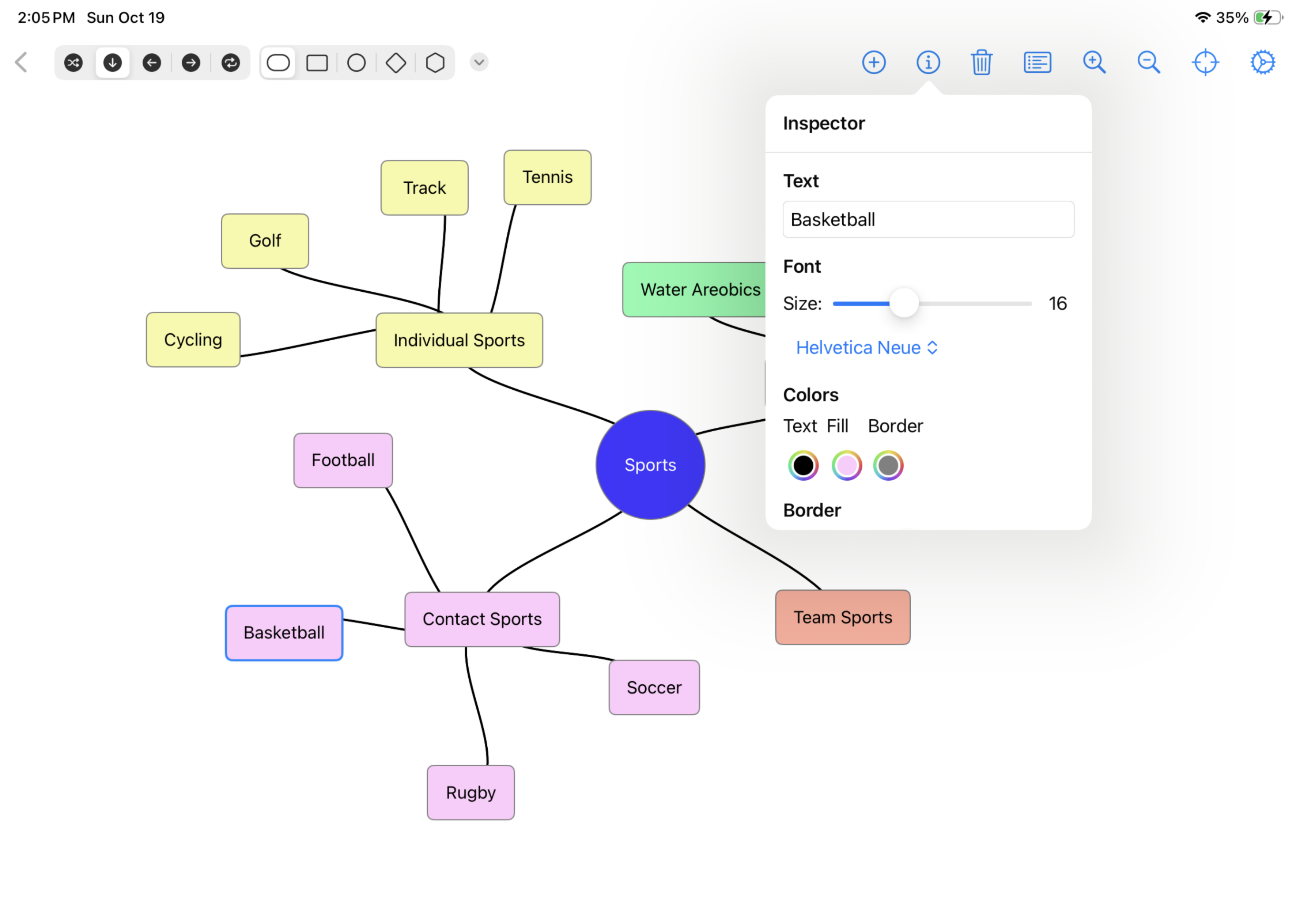Close the Inspector via info icon
1300x908 pixels.
point(928,62)
